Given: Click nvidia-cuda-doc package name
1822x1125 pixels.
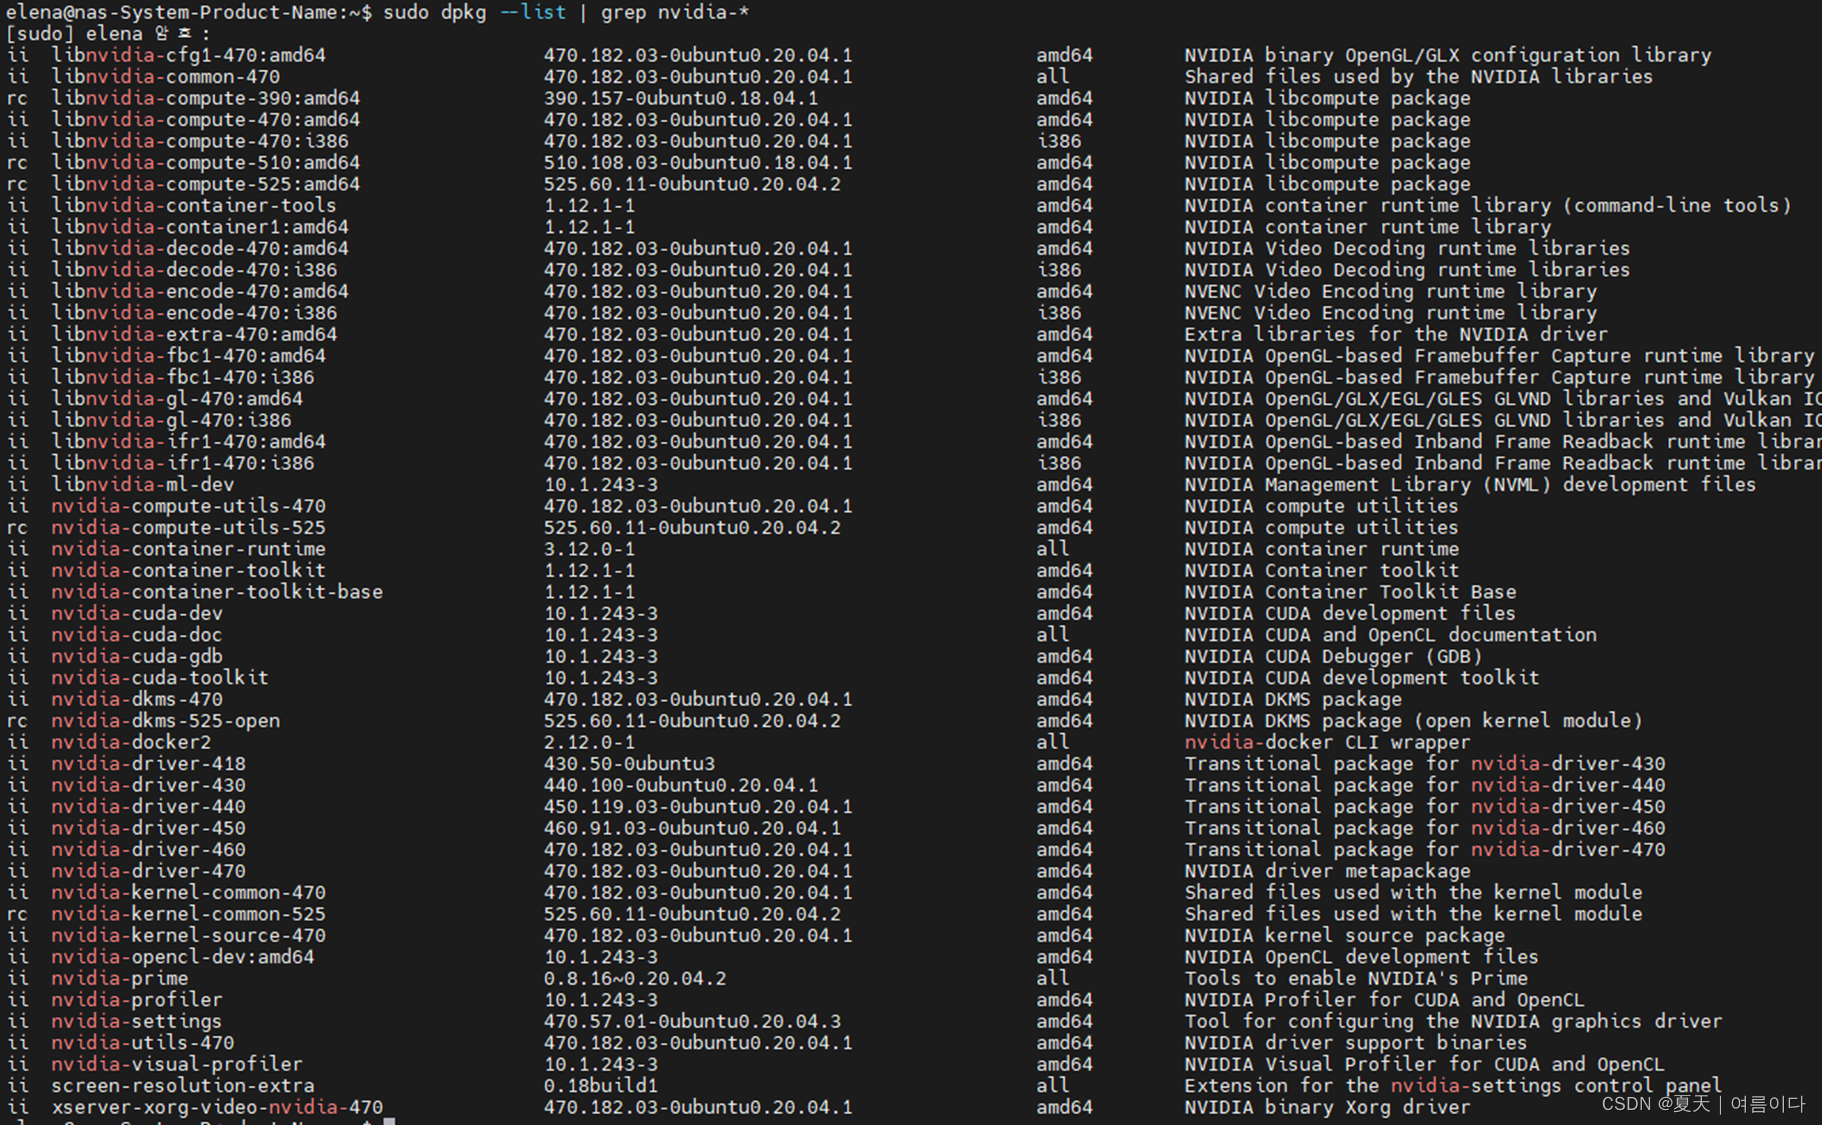Looking at the screenshot, I should click(x=137, y=636).
